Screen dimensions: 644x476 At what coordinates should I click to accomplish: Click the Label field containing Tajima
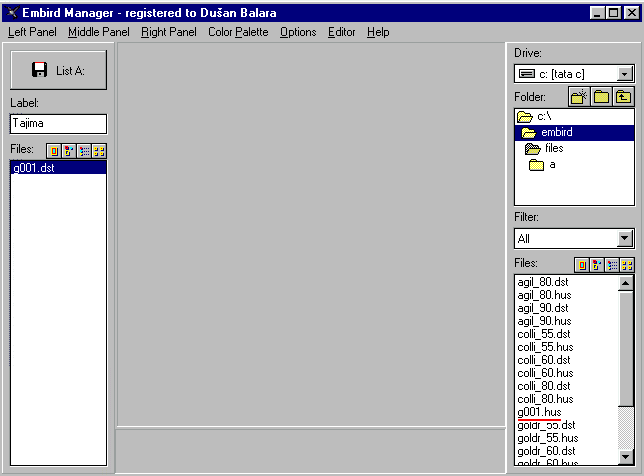tap(58, 124)
